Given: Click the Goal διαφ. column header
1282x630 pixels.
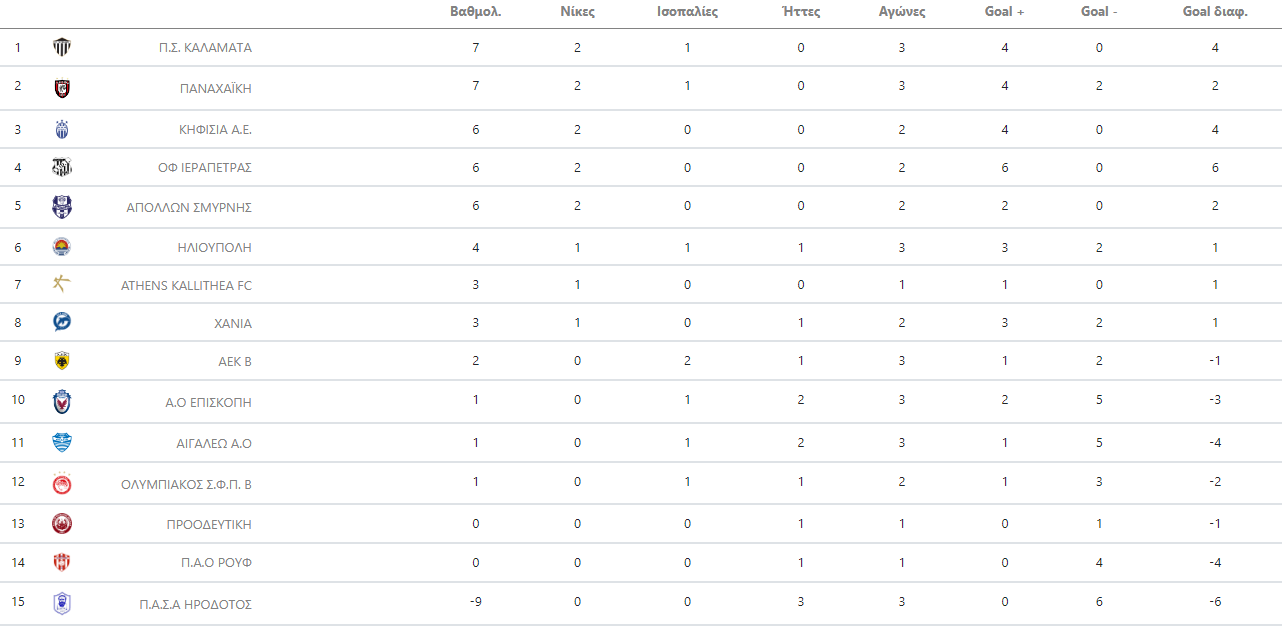Looking at the screenshot, I should coord(1215,13).
